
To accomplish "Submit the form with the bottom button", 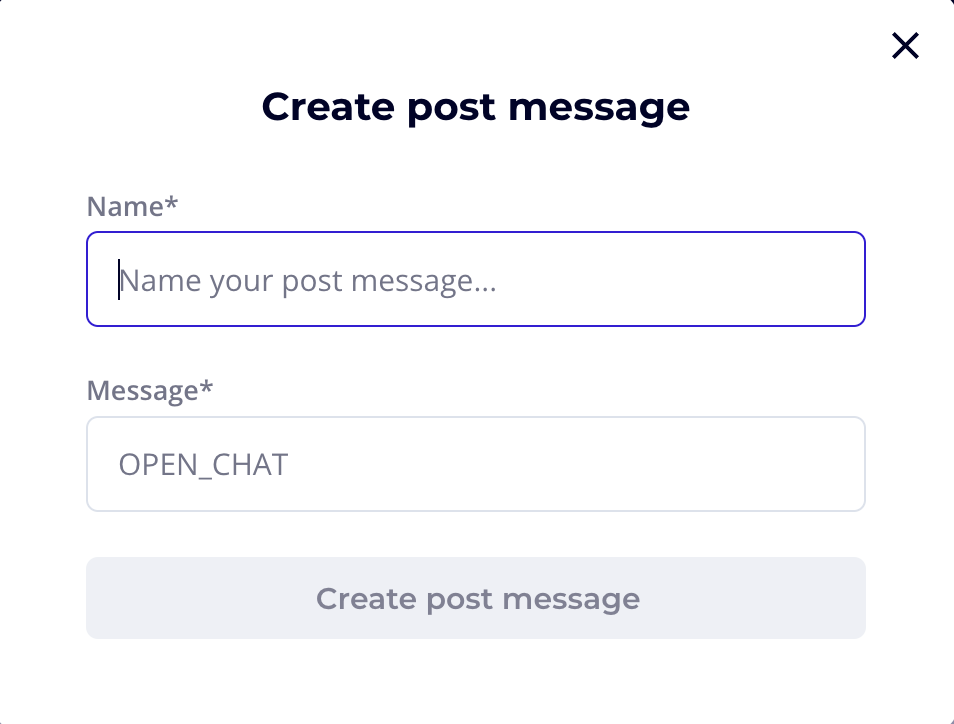I will click(476, 598).
